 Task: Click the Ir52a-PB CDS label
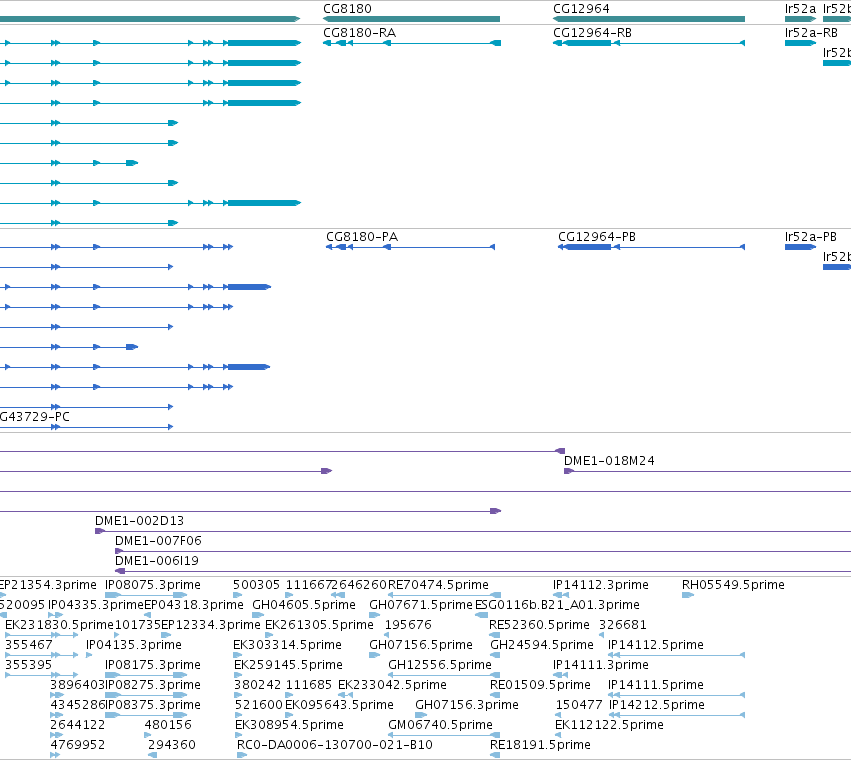(x=810, y=237)
